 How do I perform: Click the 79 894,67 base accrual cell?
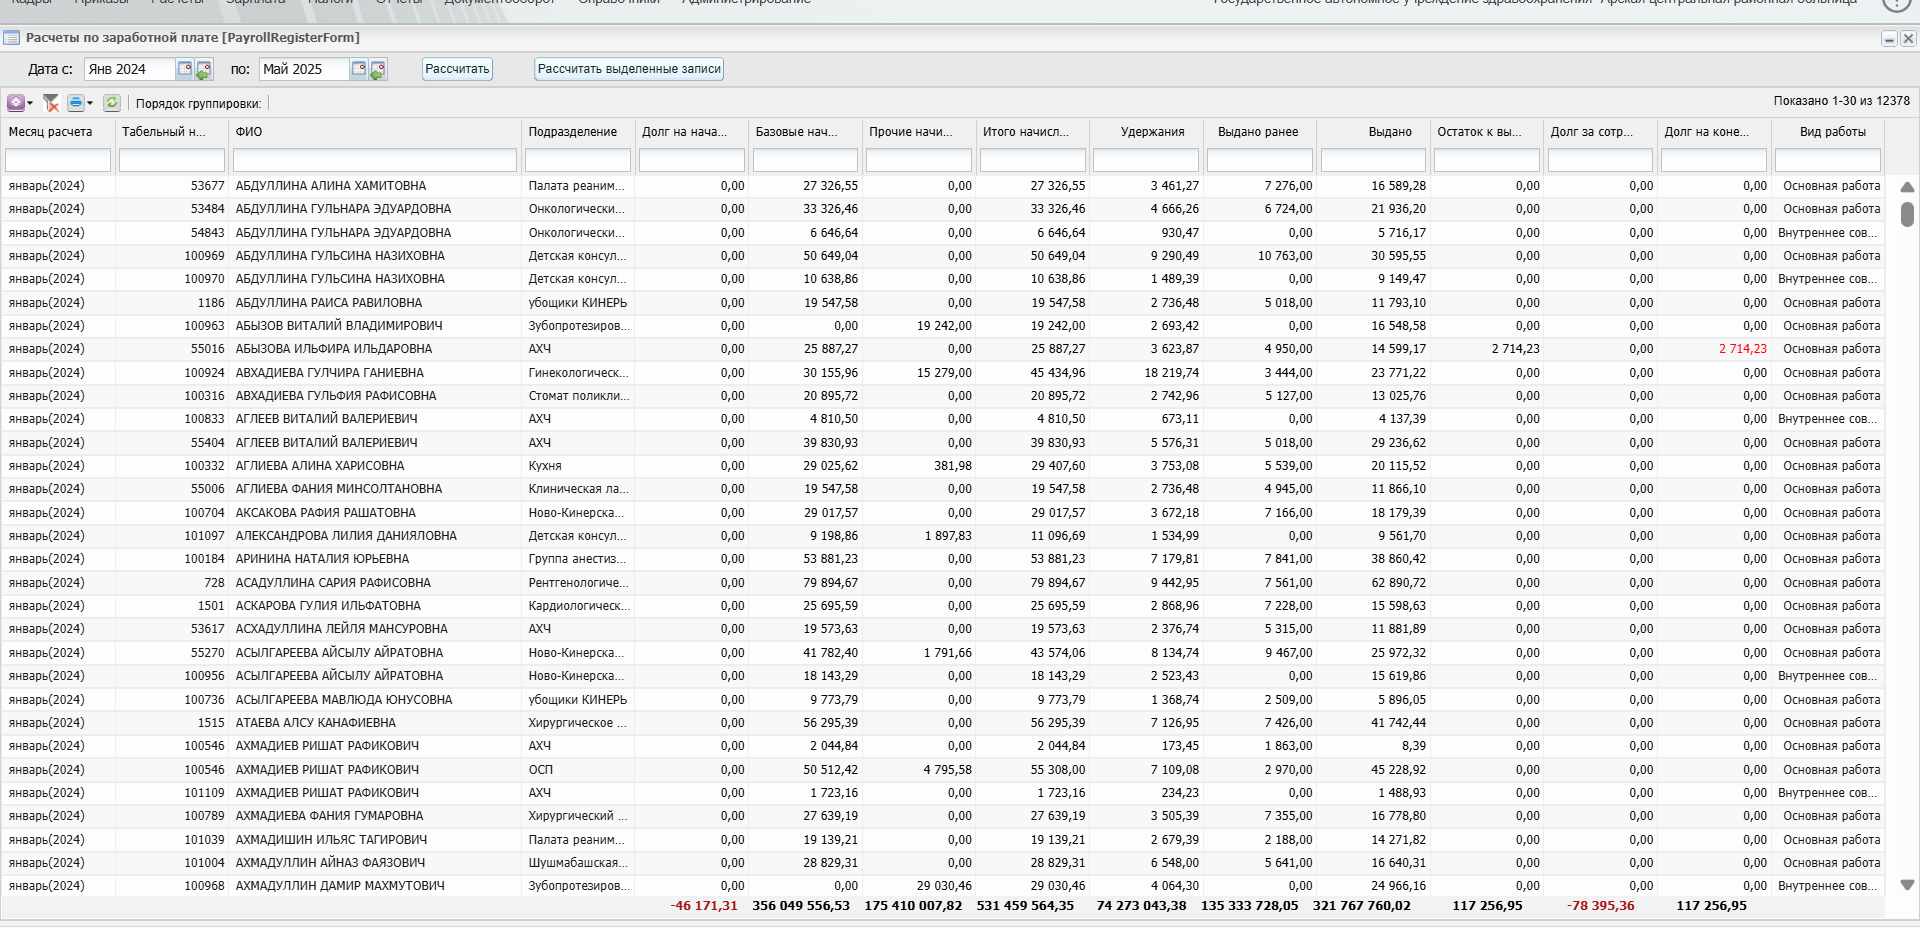(805, 583)
